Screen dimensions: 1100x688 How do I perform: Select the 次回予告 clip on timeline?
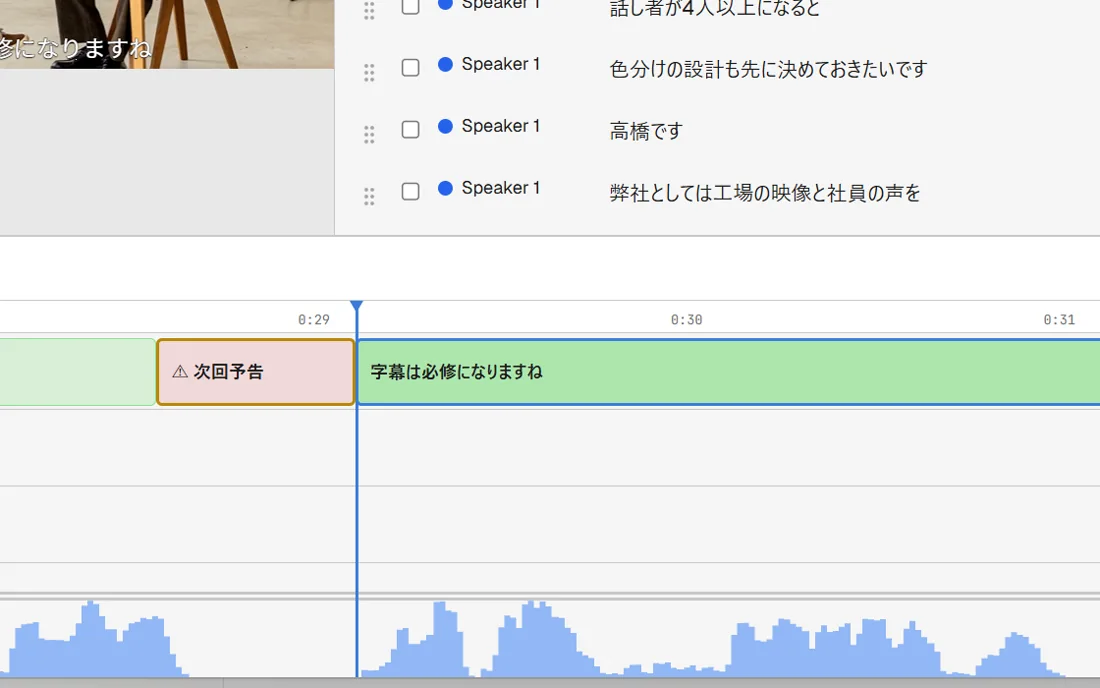tap(255, 372)
